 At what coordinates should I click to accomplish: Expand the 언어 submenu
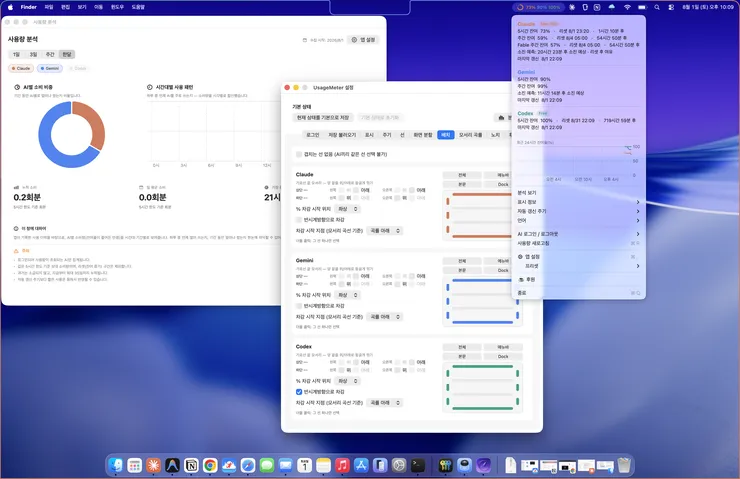tap(579, 220)
